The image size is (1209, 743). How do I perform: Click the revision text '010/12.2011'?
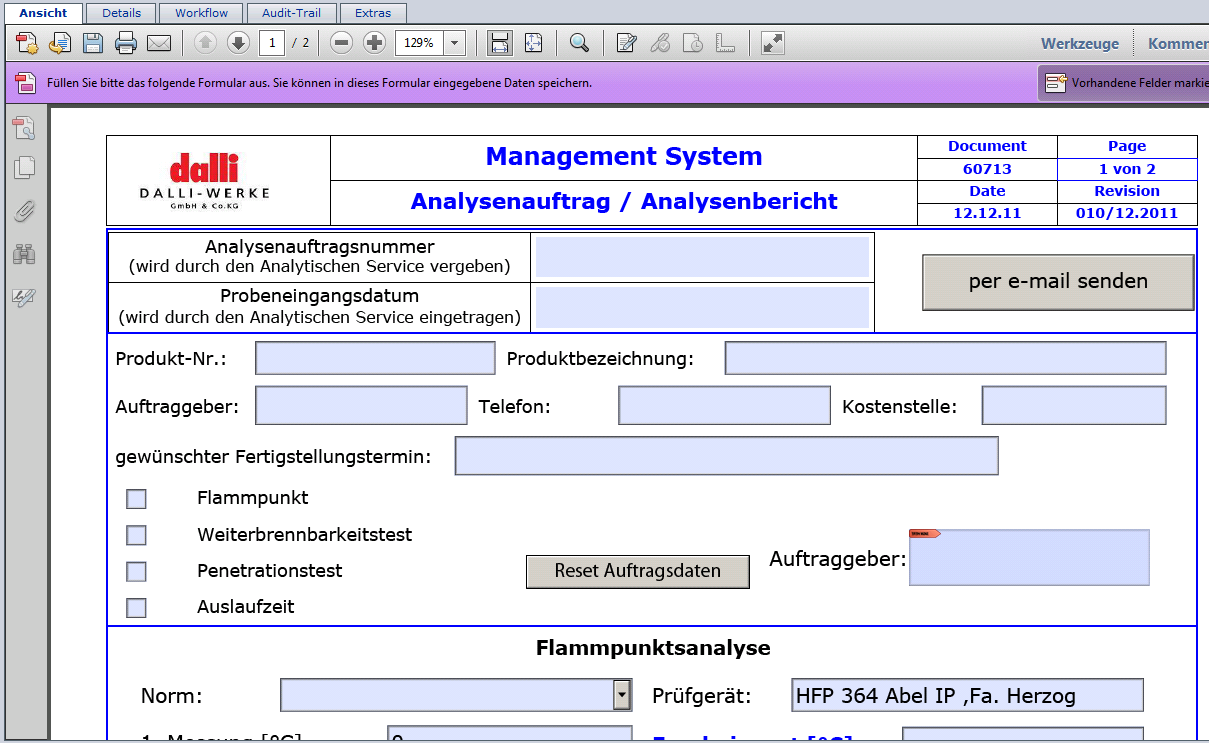pyautogui.click(x=1127, y=213)
